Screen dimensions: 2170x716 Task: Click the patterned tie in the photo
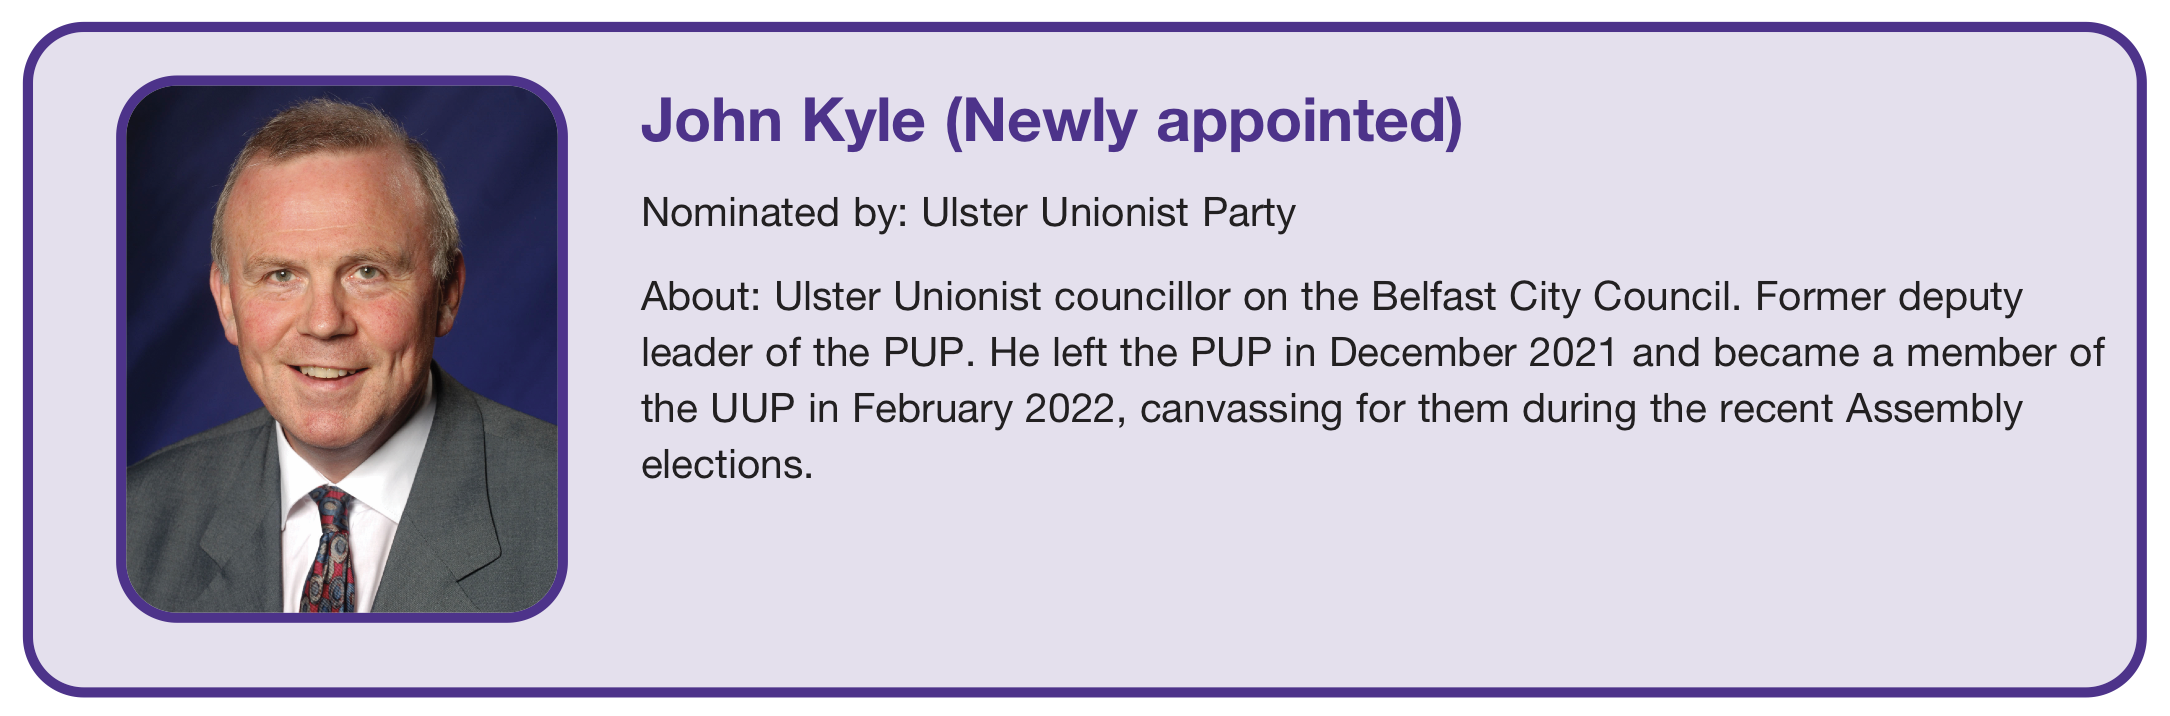click(328, 552)
